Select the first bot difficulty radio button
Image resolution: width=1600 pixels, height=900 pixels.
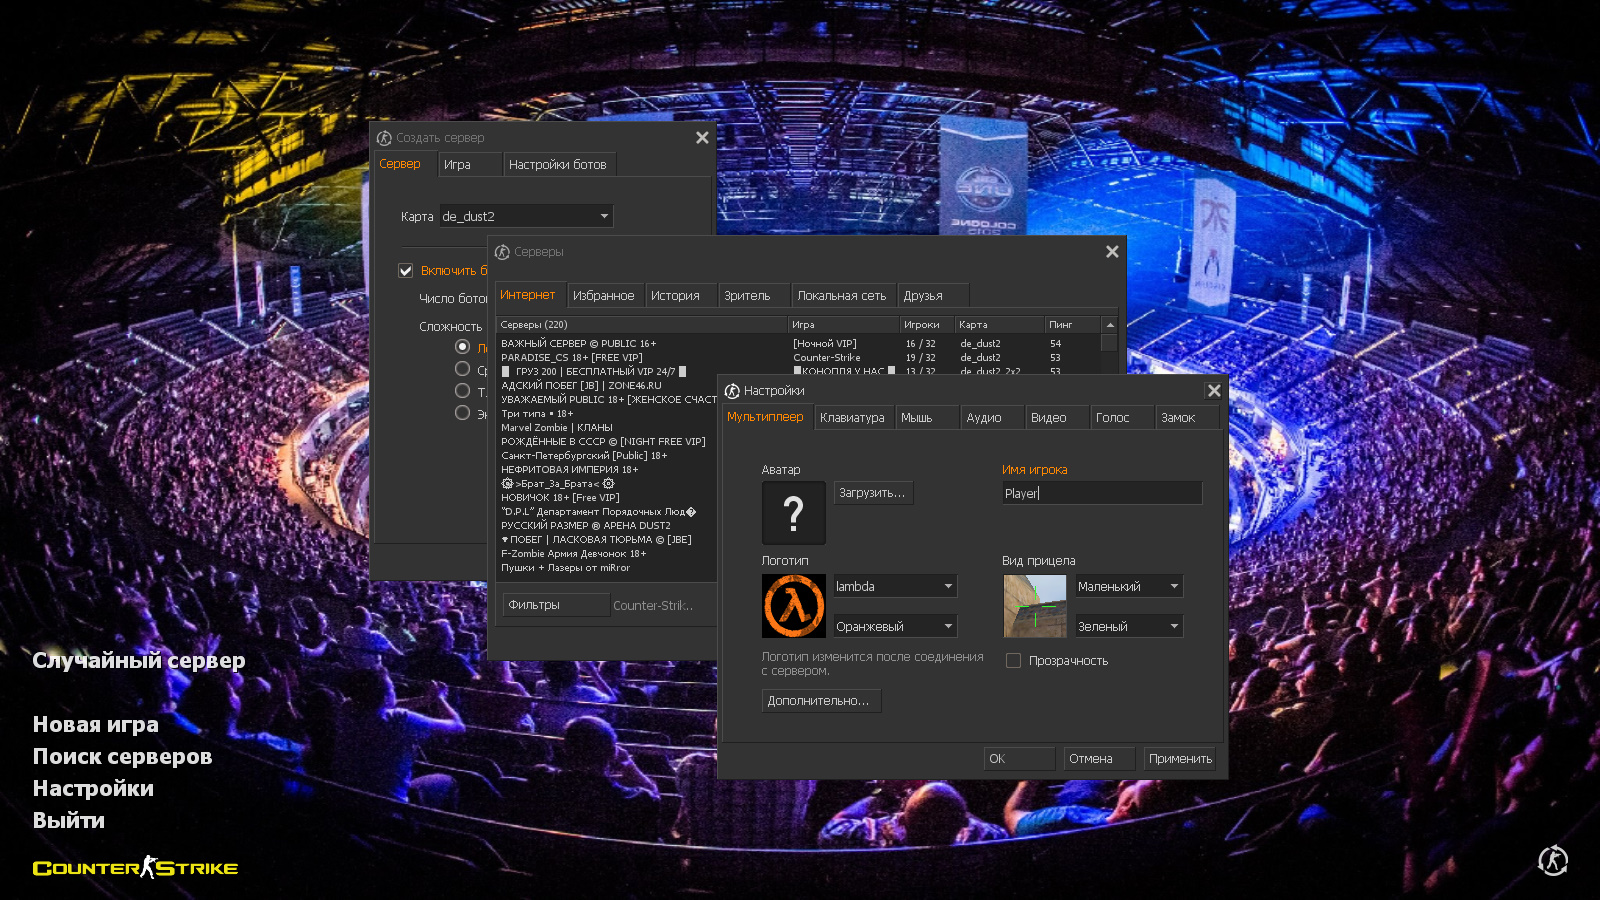463,346
